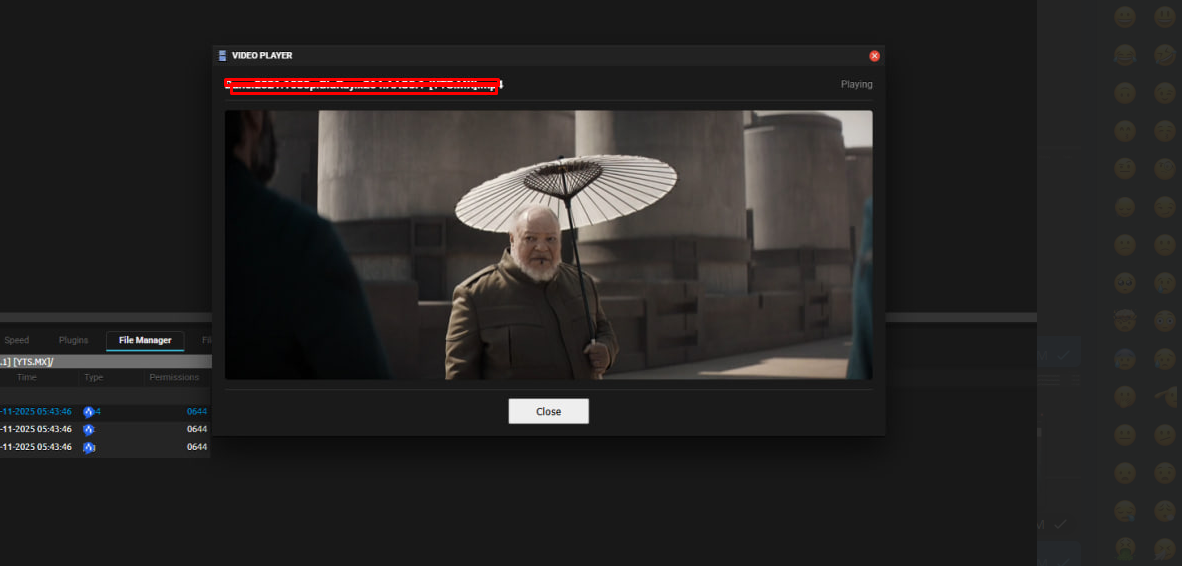1182x566 pixels.
Task: Open the Plugins tab
Action: point(74,340)
